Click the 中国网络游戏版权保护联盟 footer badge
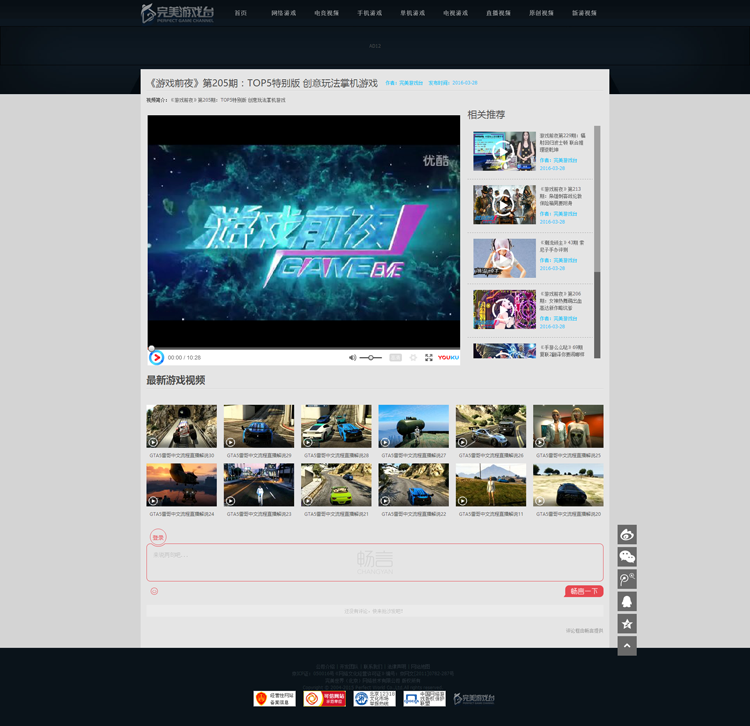750x726 pixels. (424, 699)
